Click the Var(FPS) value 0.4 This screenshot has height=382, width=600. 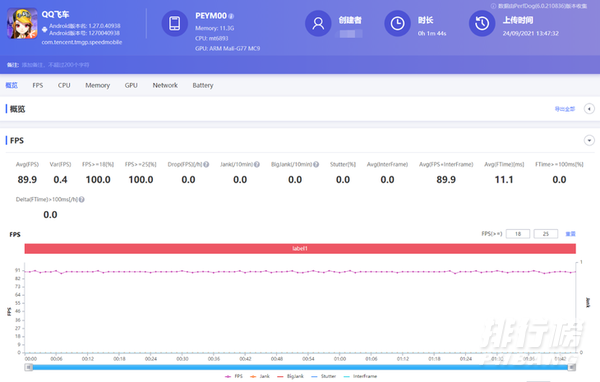point(60,180)
